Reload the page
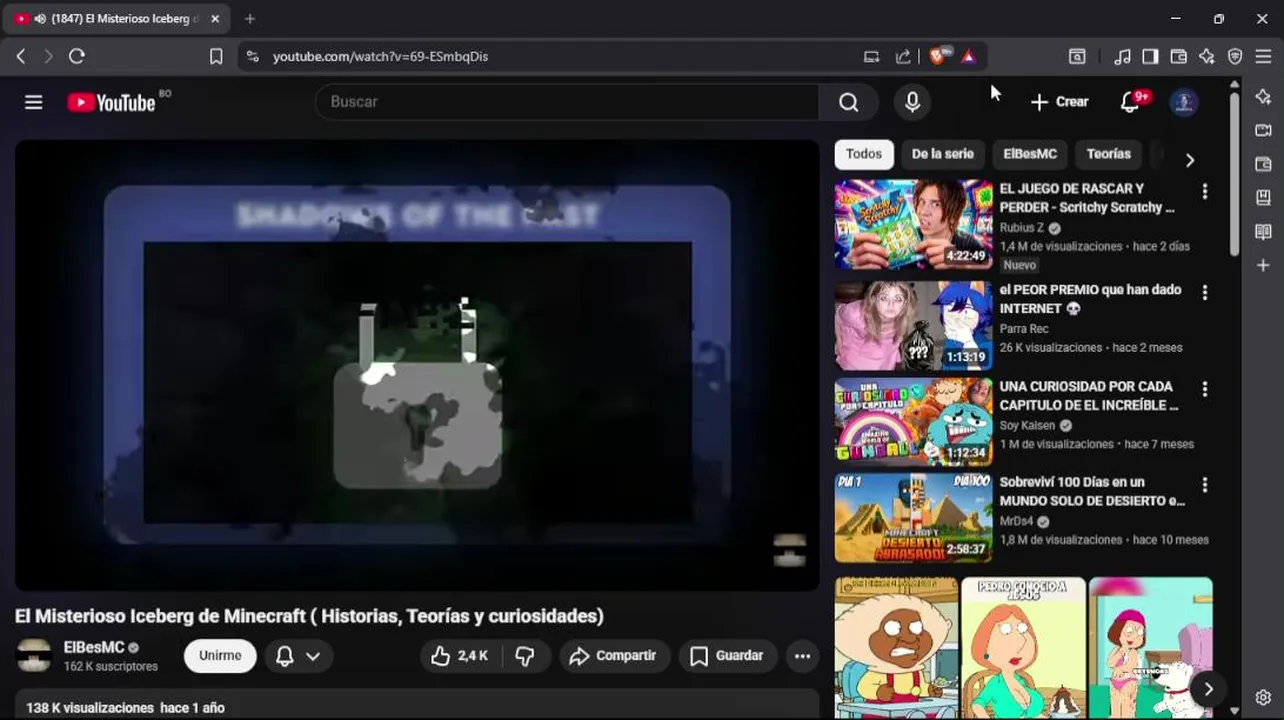The image size is (1284, 720). click(77, 57)
